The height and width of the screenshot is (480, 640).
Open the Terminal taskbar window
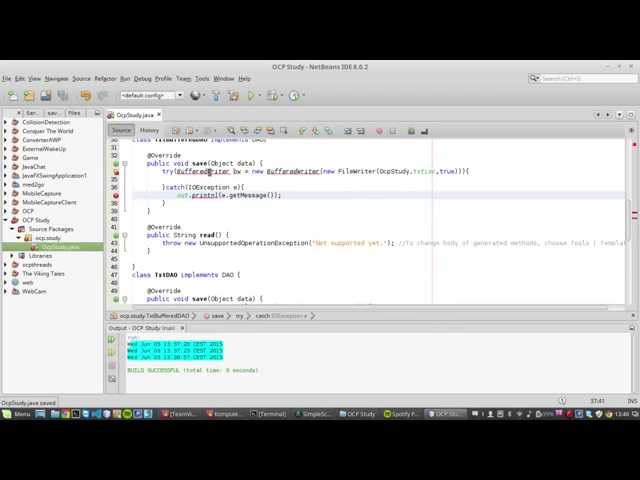pos(268,414)
